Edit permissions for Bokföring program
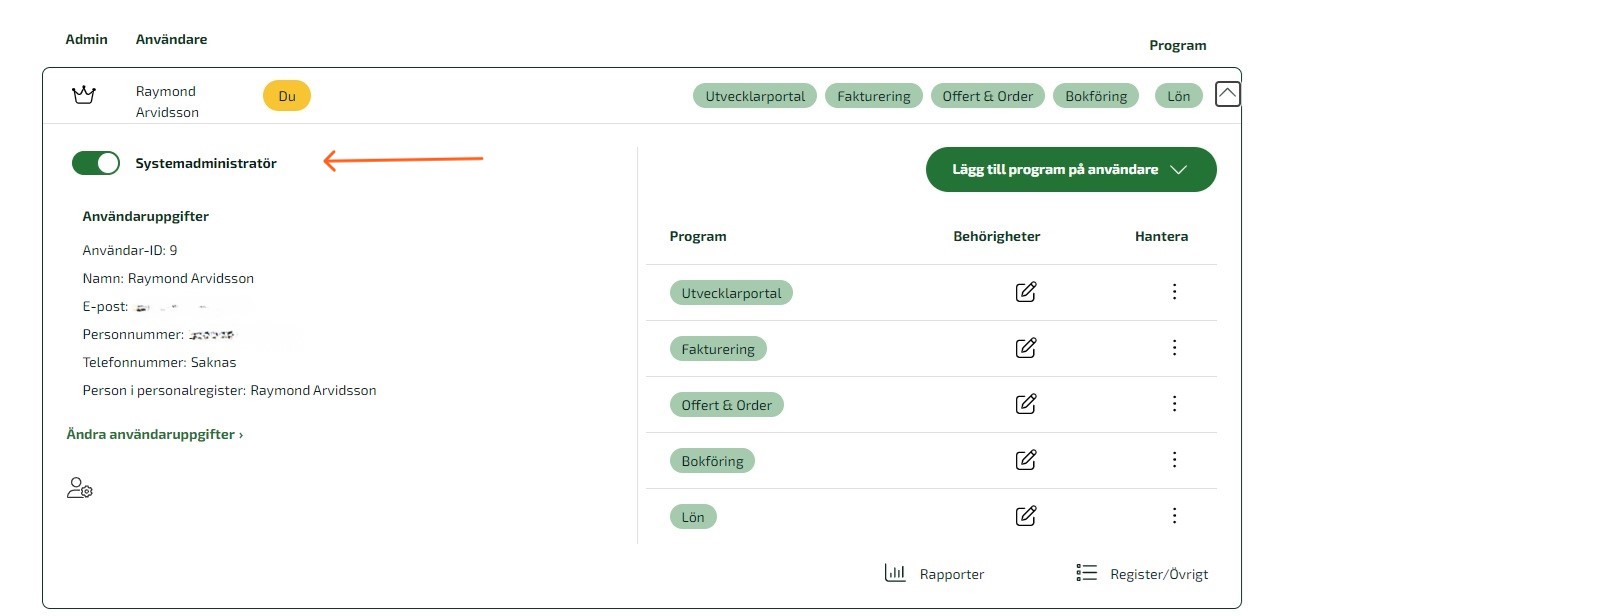Screen dimensions: 1600x616 (x=1025, y=460)
